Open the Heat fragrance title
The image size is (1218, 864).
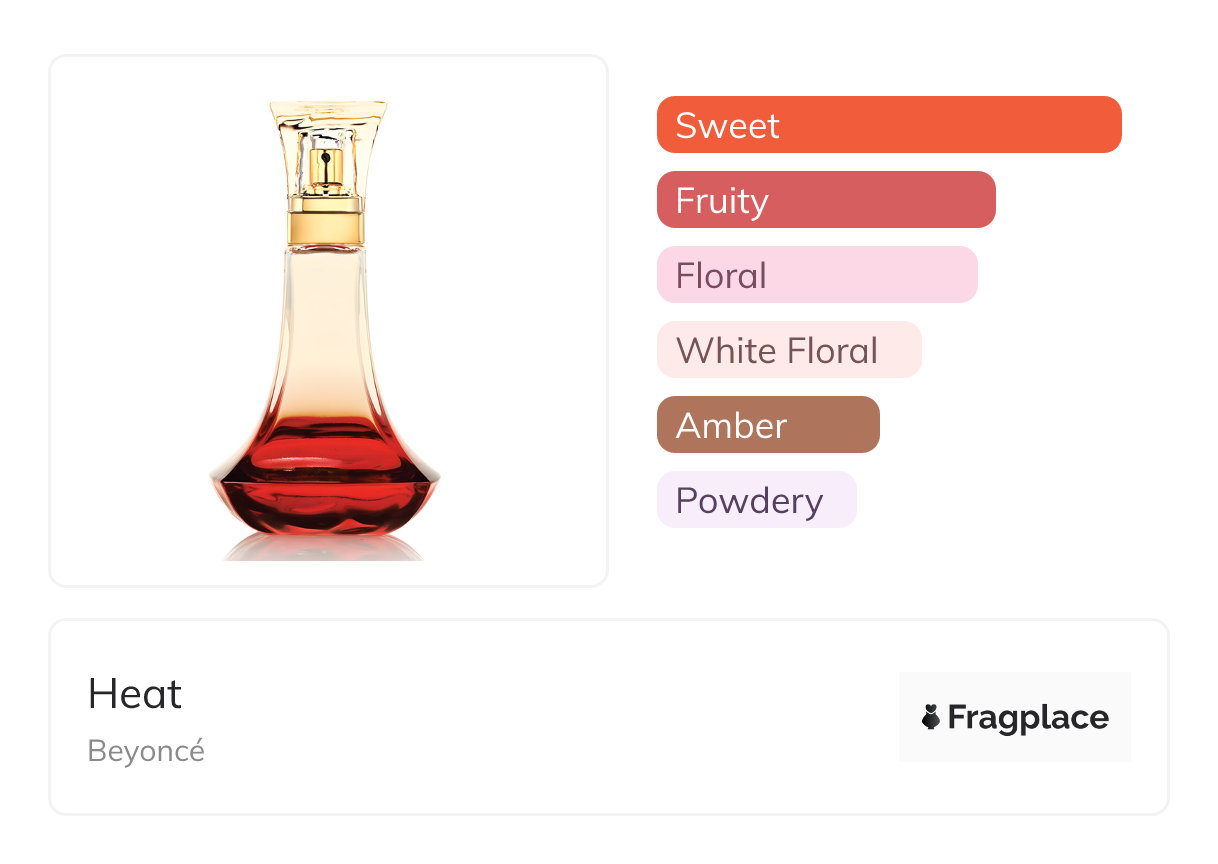tap(135, 694)
